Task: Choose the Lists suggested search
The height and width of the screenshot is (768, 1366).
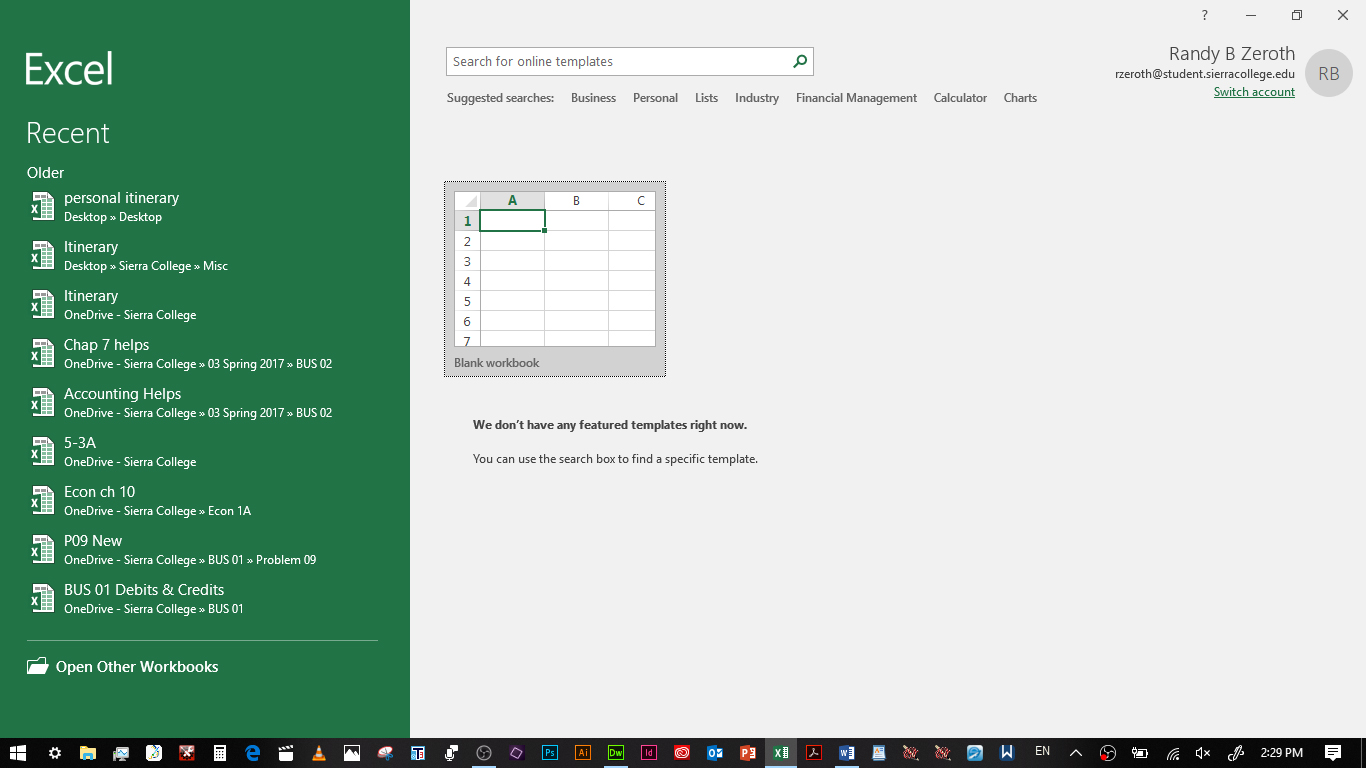Action: (706, 98)
